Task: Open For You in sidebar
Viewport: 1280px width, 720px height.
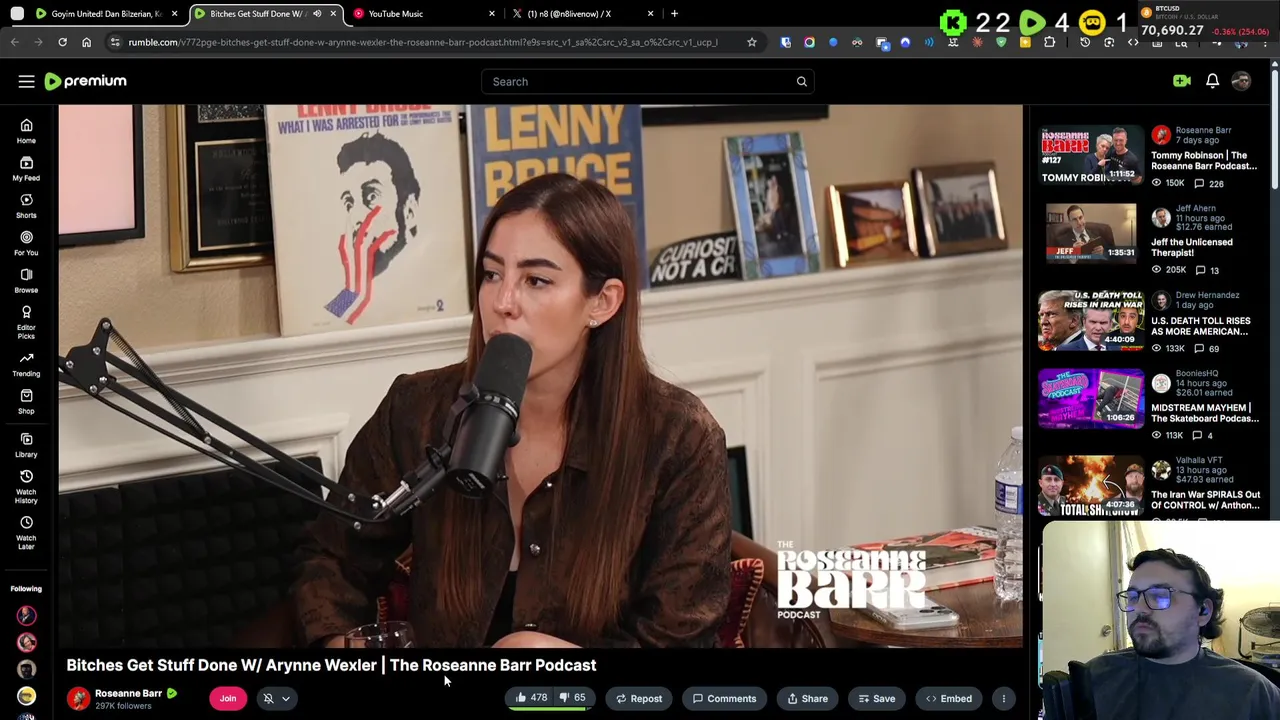Action: [26, 243]
